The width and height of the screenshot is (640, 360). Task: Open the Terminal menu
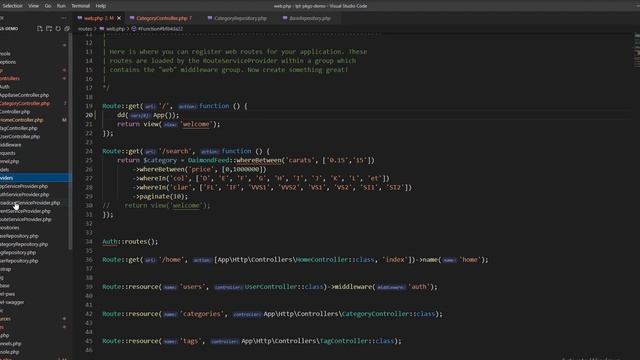point(80,6)
